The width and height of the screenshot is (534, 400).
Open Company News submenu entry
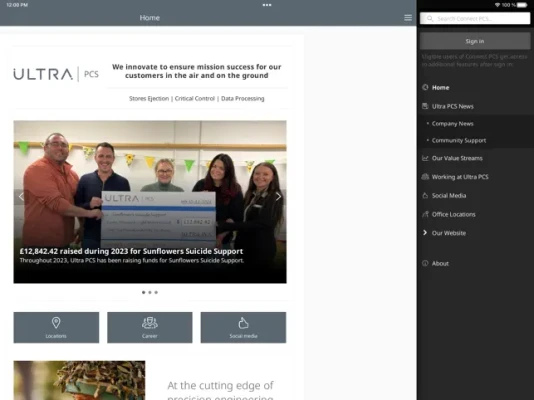(x=452, y=124)
